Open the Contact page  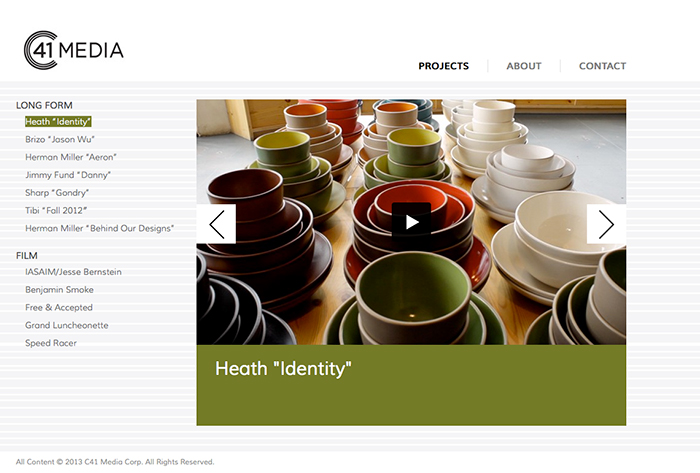(x=602, y=66)
